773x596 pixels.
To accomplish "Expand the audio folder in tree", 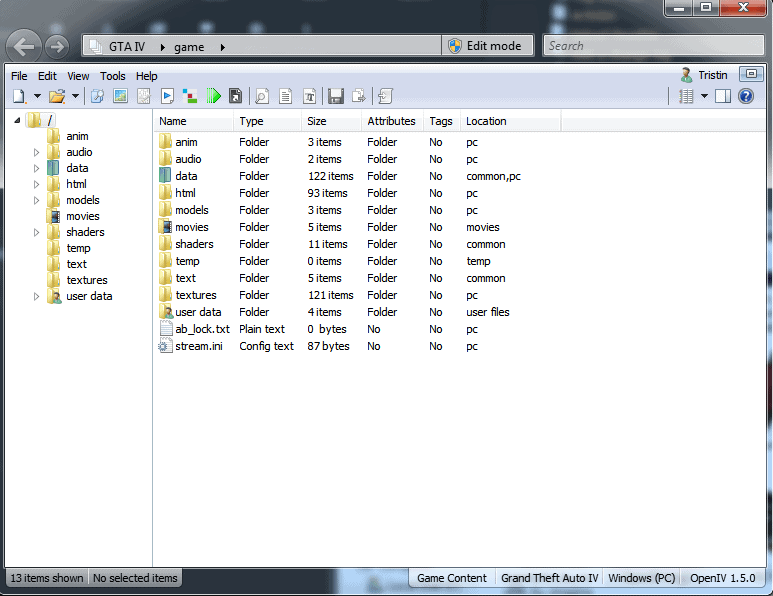I will click(36, 152).
